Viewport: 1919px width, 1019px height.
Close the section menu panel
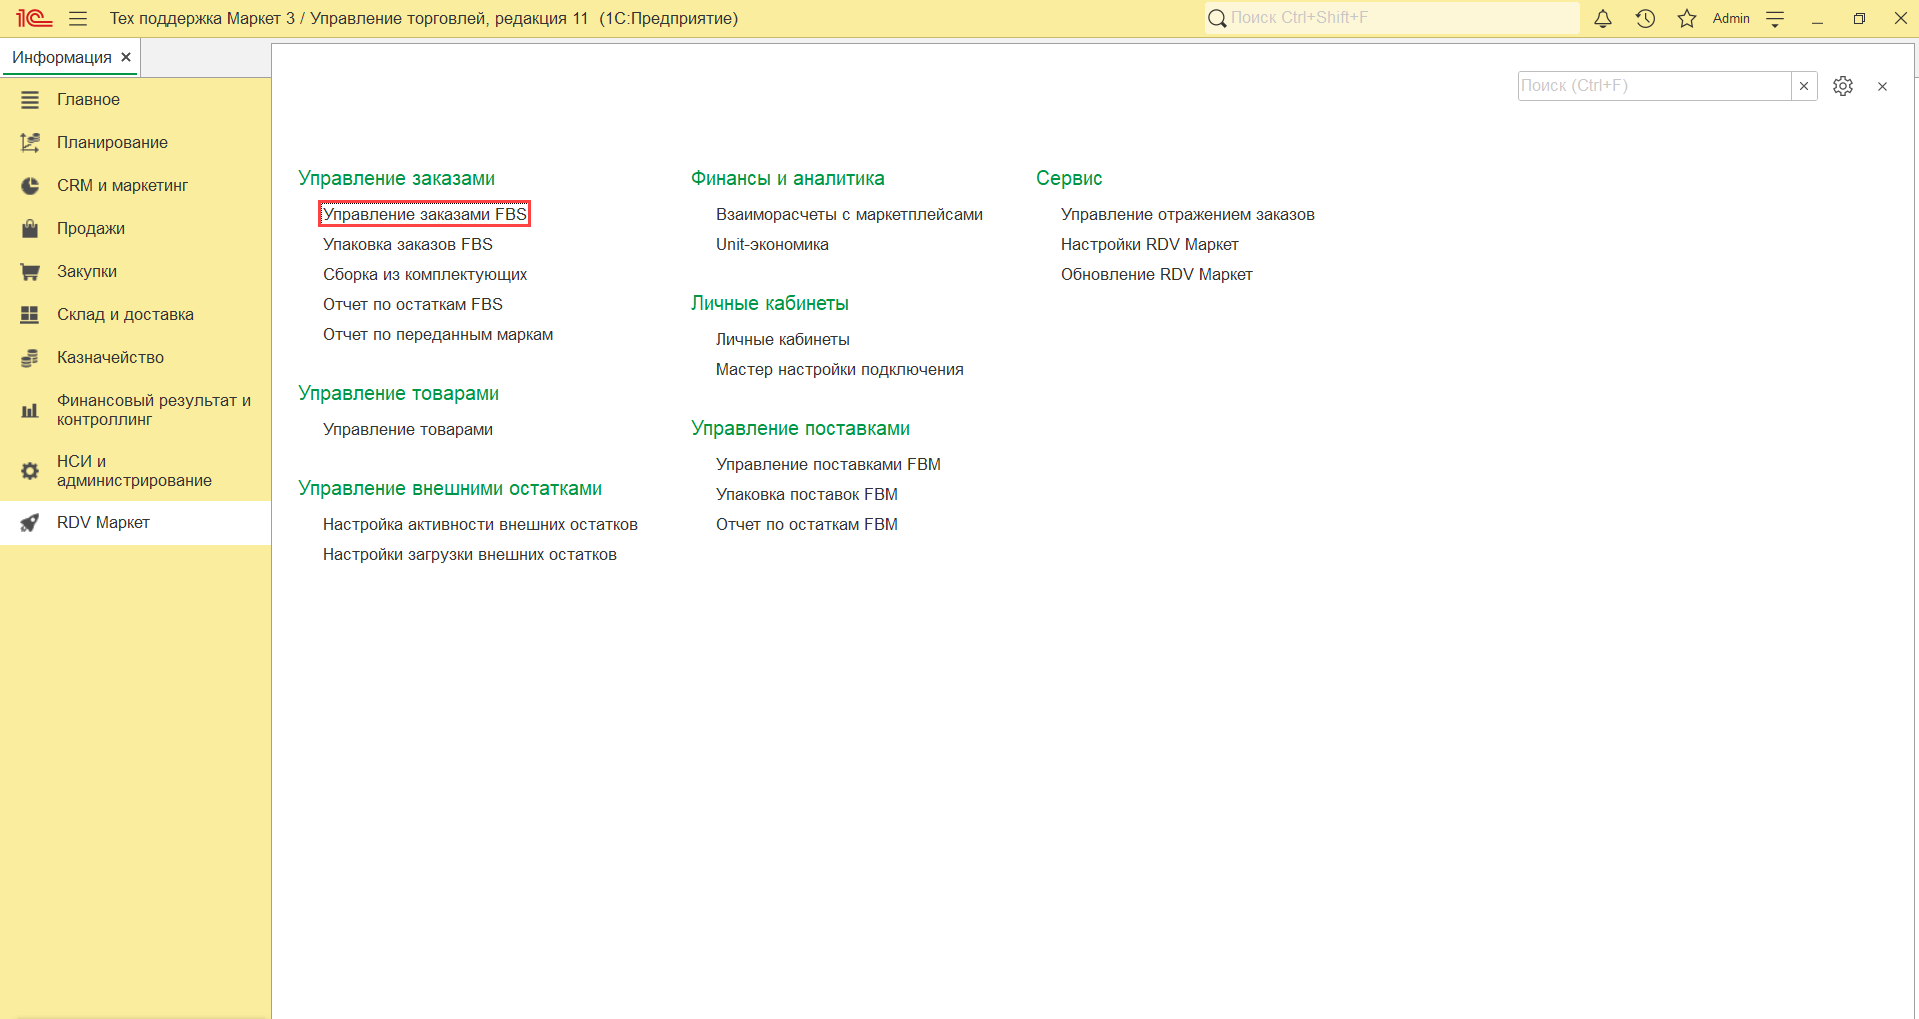1882,86
